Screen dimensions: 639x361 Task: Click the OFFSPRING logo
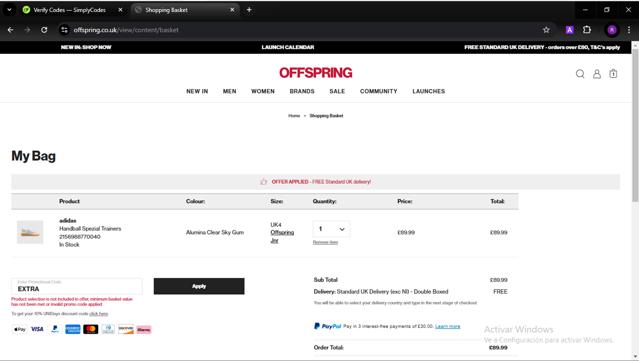tap(315, 73)
